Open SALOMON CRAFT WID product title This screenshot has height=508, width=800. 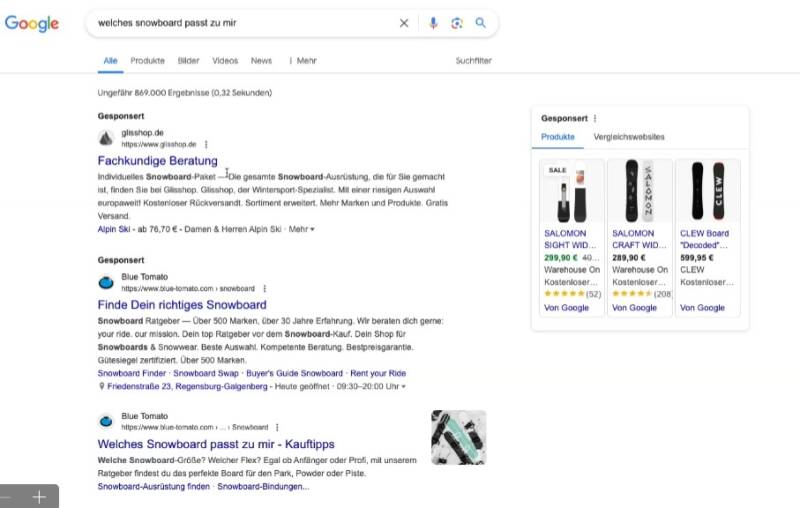[x=639, y=239]
